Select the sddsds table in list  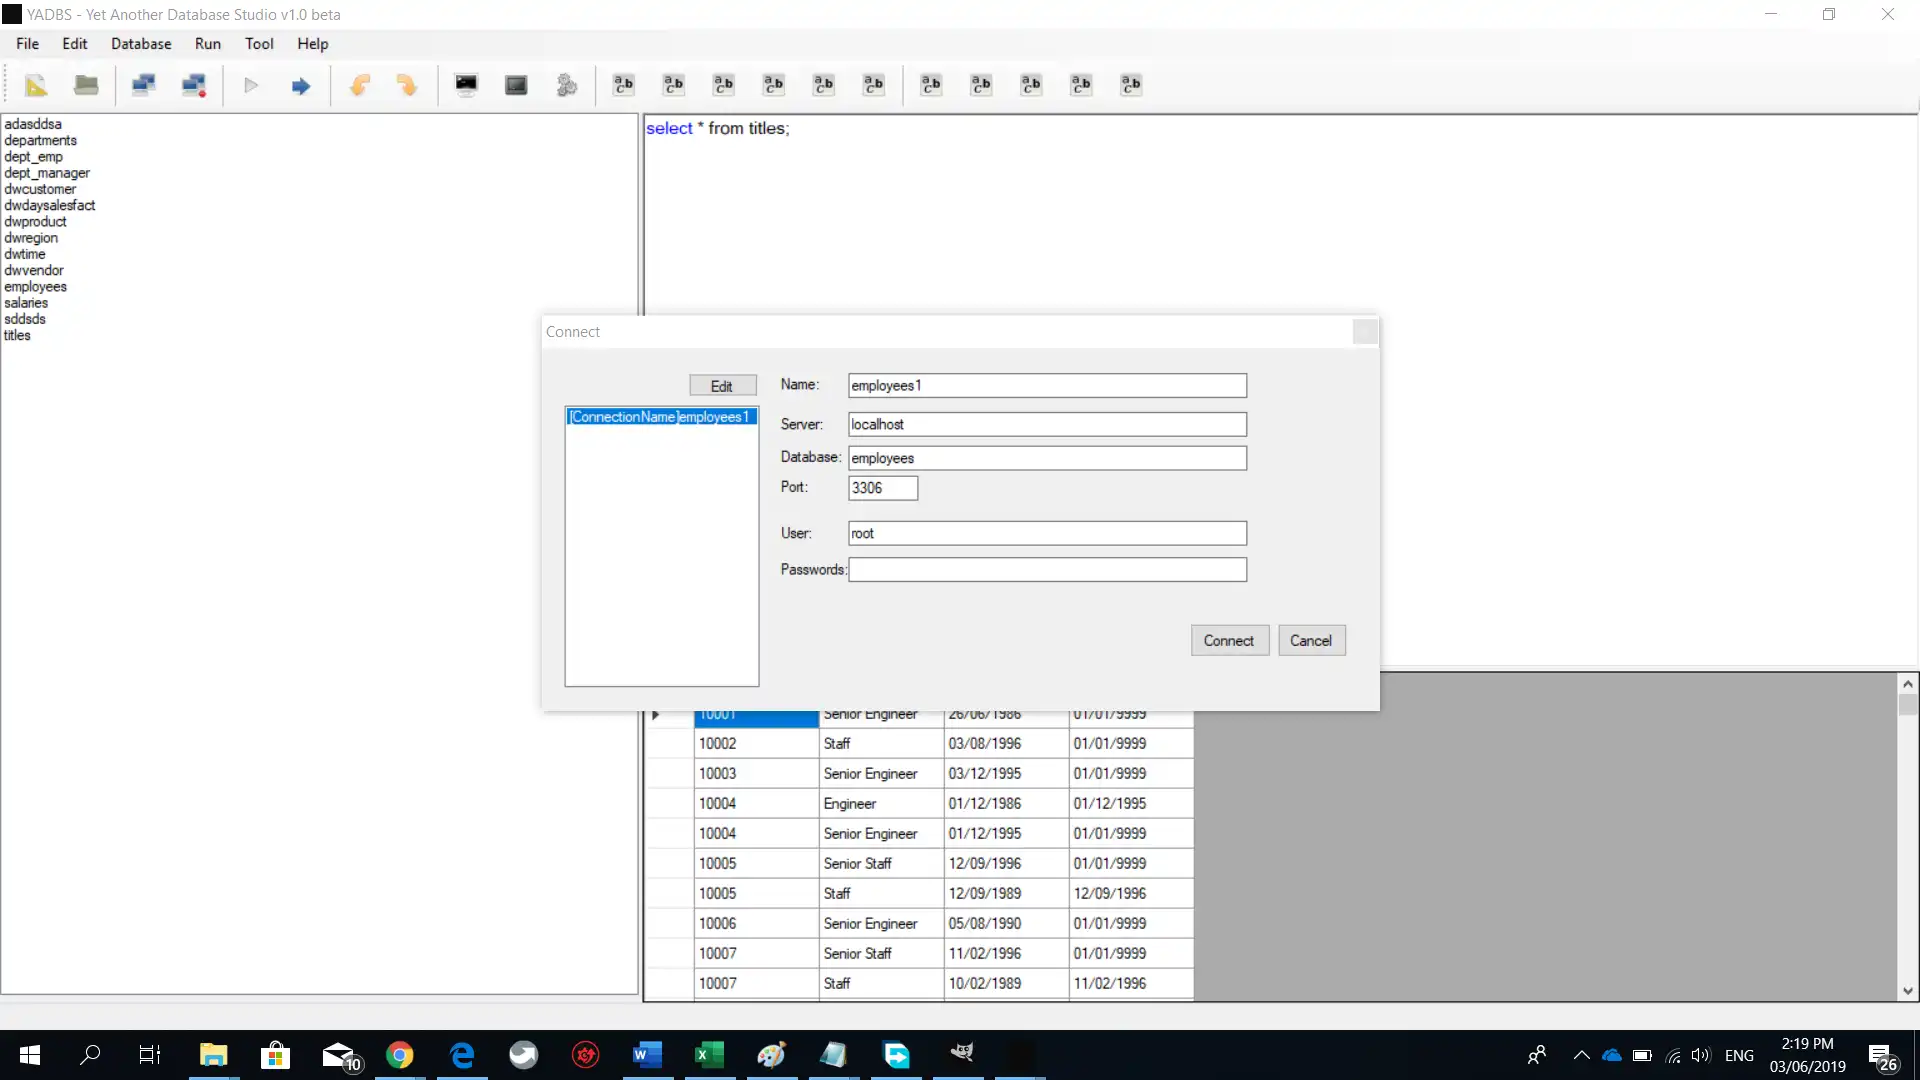coord(25,319)
